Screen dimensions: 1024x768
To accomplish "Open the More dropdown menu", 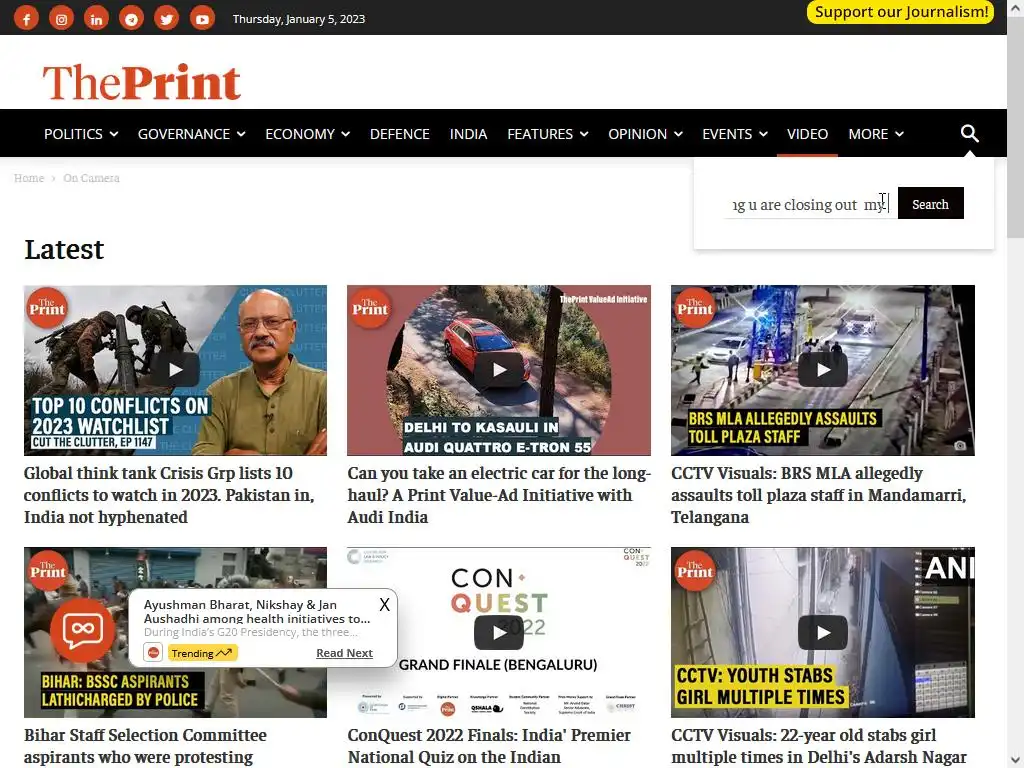I will pyautogui.click(x=876, y=134).
